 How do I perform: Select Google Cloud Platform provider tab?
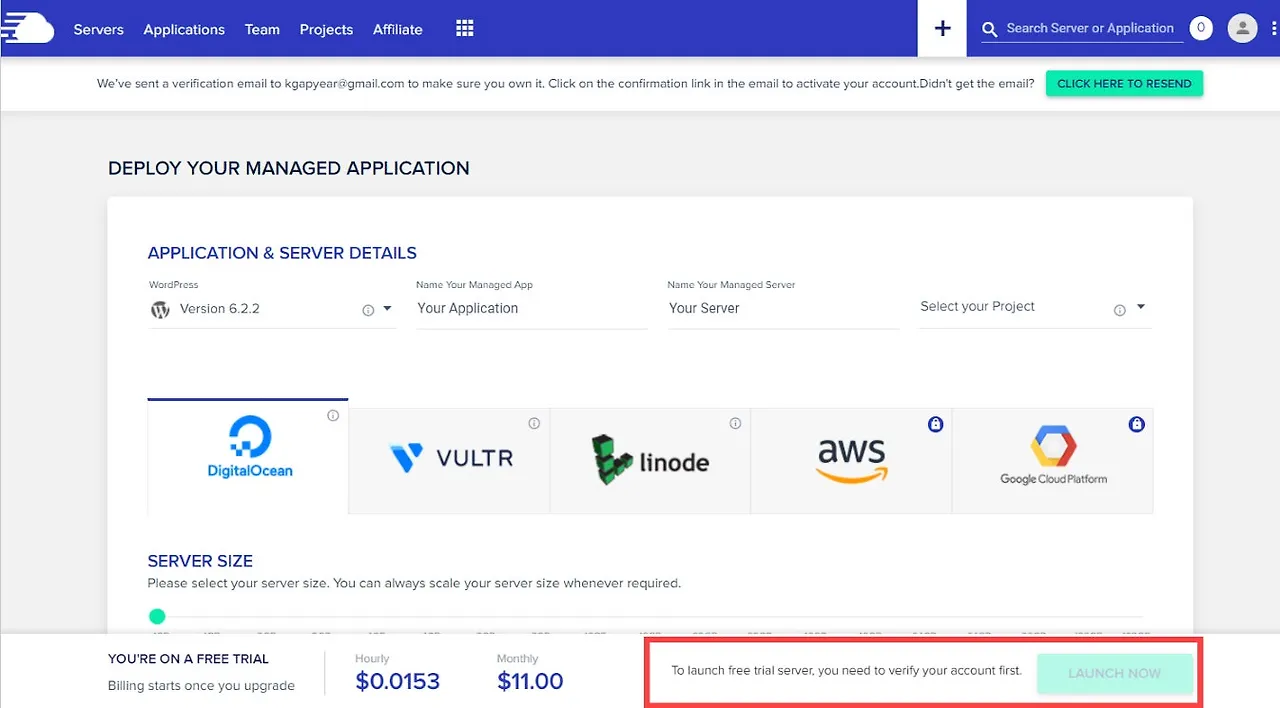pyautogui.click(x=1052, y=460)
